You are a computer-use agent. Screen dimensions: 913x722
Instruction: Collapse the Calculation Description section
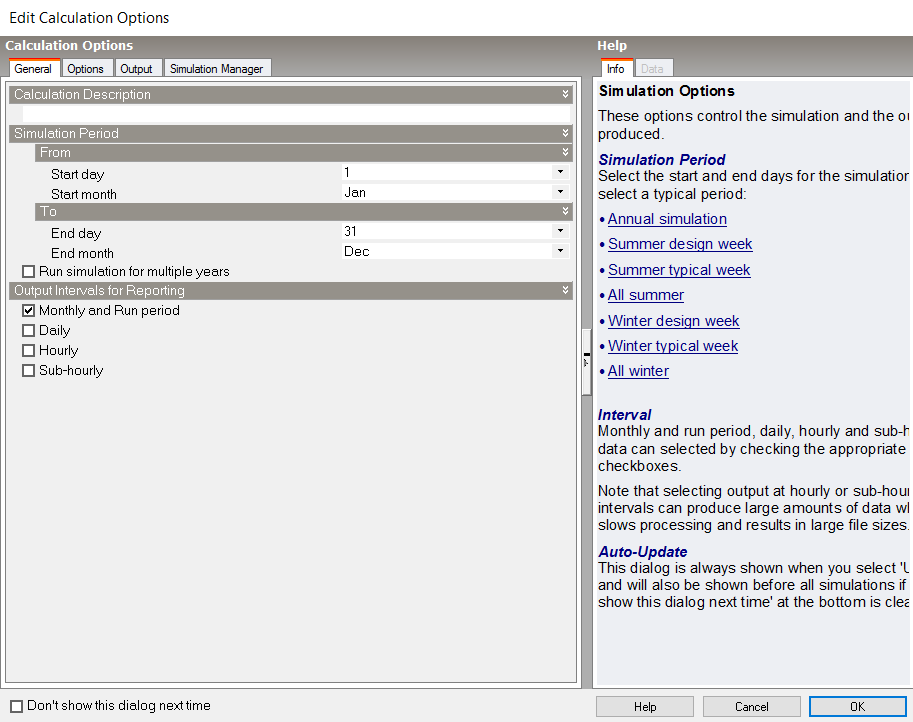[565, 94]
